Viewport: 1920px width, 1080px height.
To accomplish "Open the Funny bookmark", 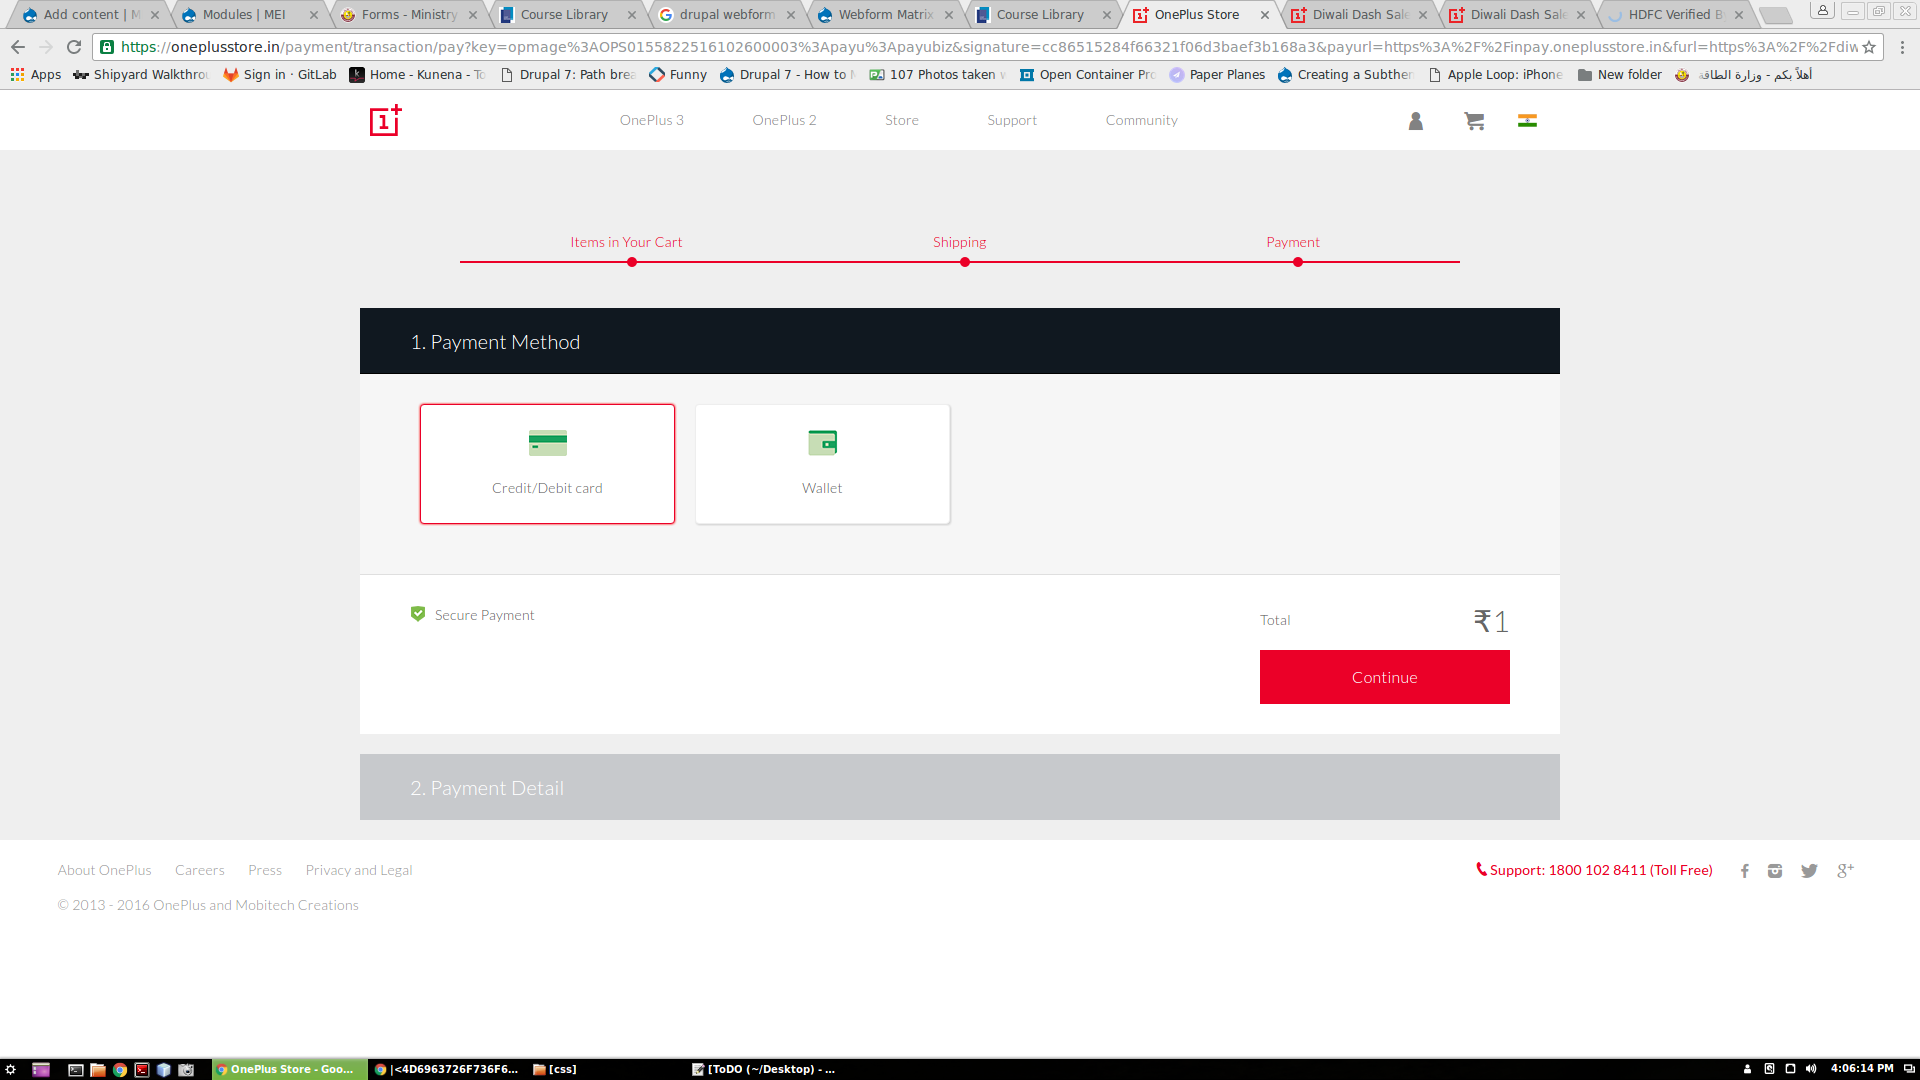I will coord(678,75).
